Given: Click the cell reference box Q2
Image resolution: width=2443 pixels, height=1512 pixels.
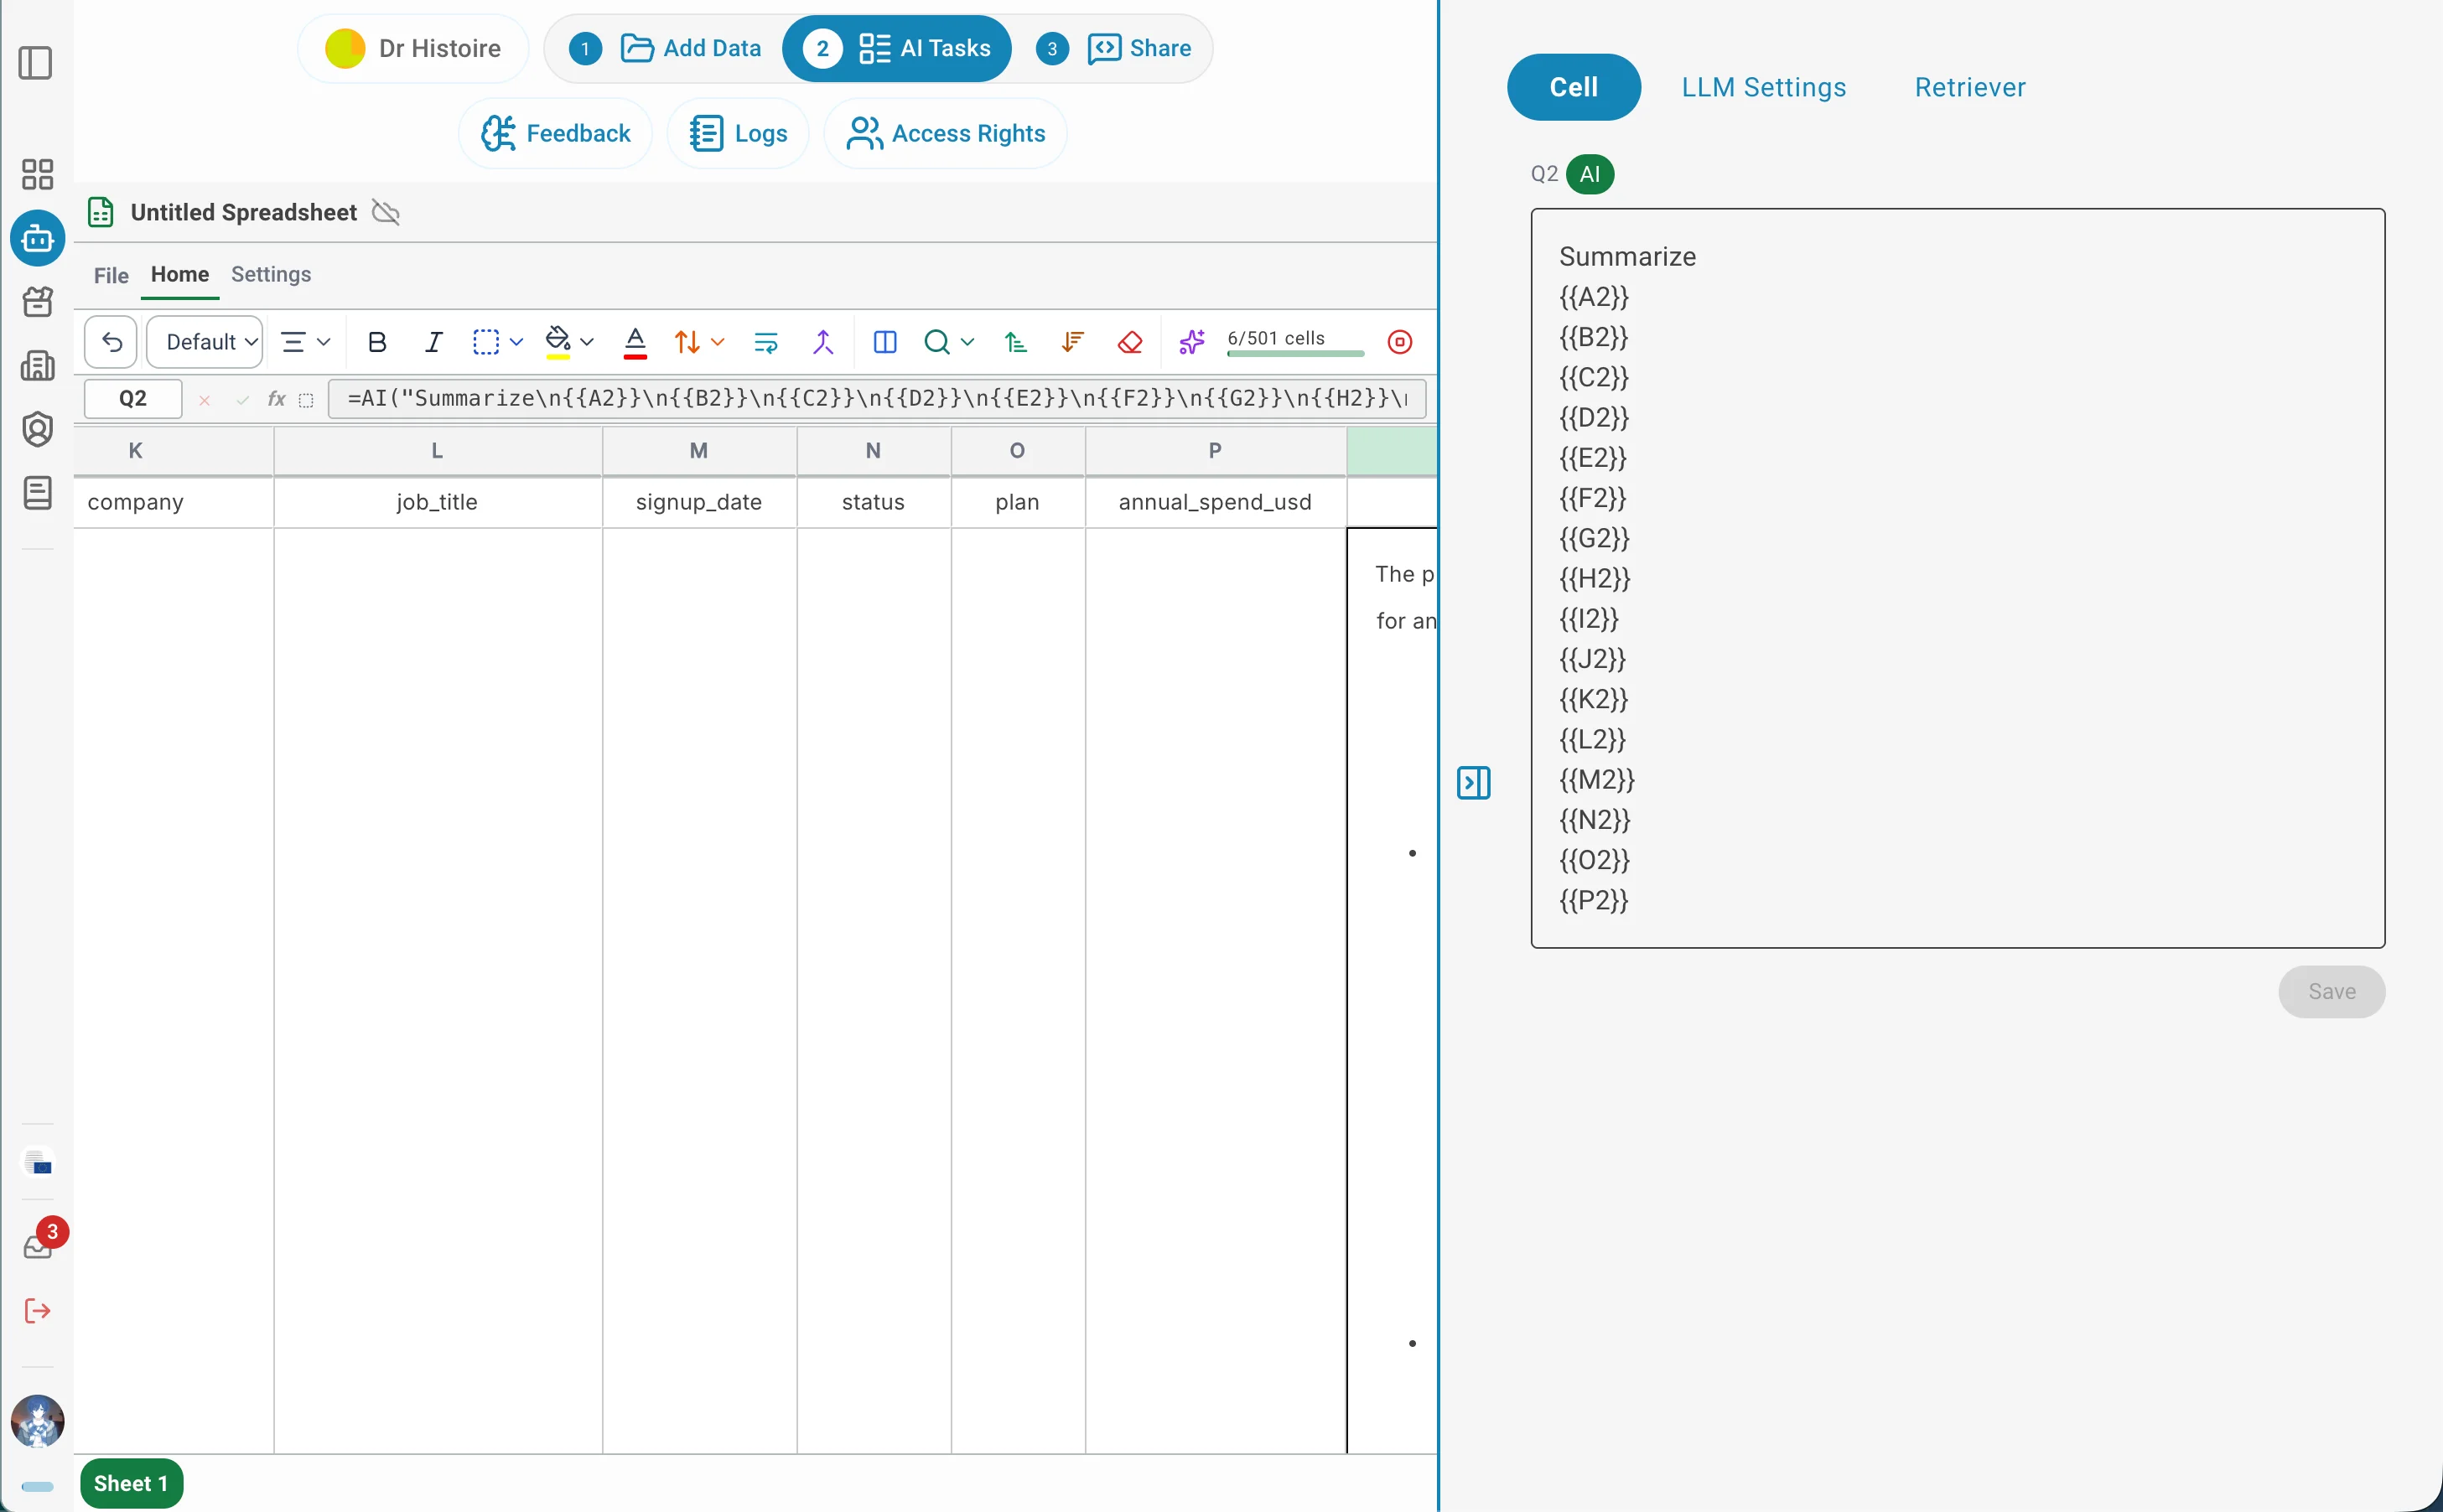Looking at the screenshot, I should tap(133, 398).
